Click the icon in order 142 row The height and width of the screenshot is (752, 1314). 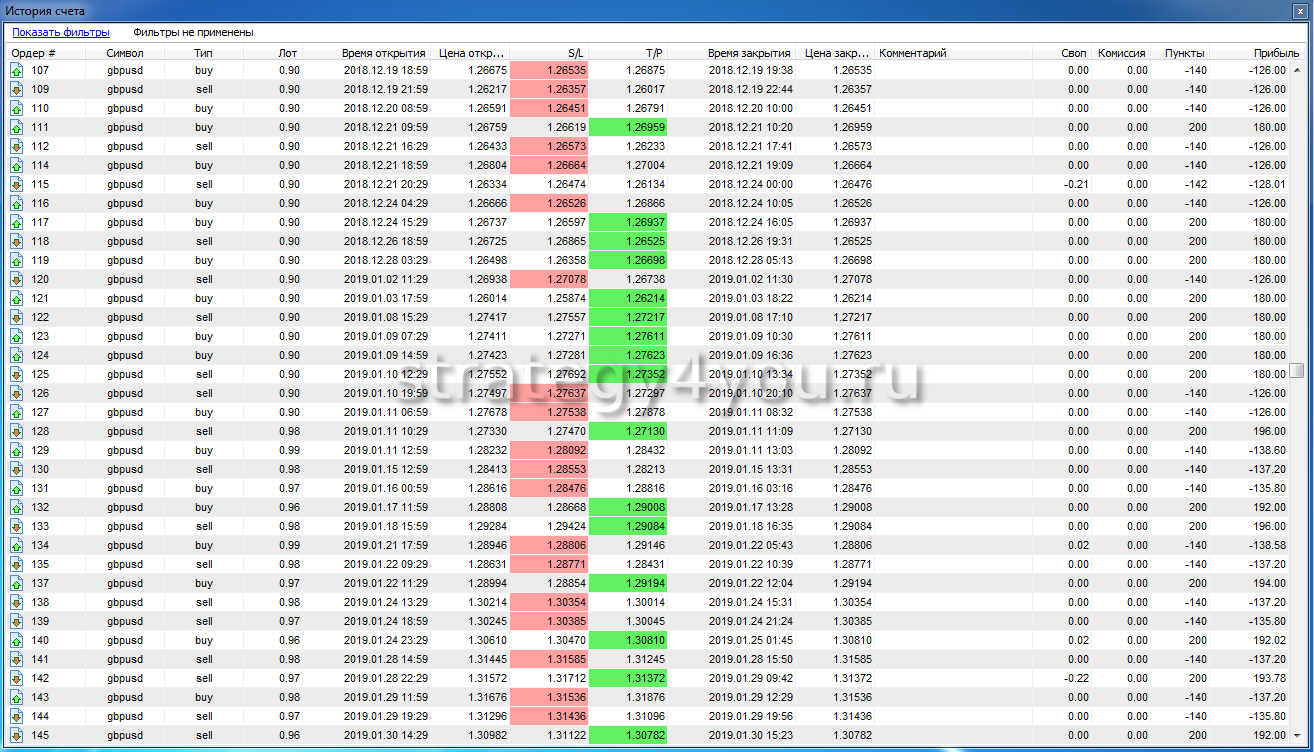(16, 678)
